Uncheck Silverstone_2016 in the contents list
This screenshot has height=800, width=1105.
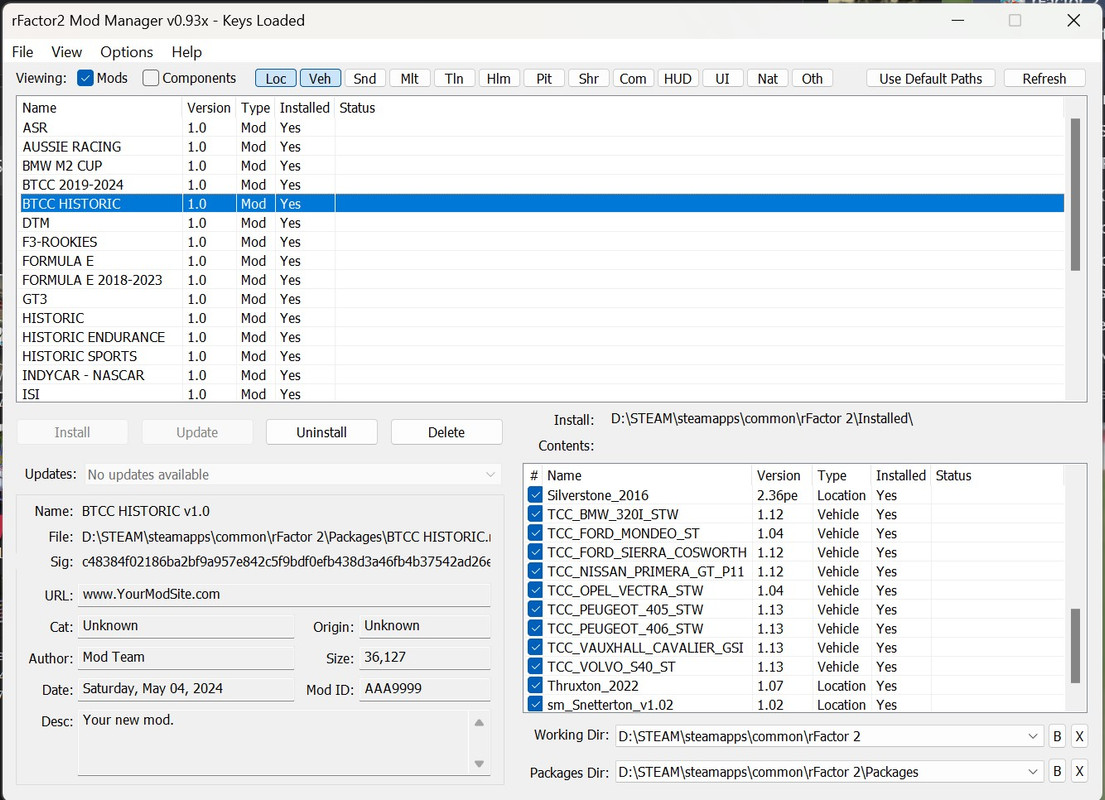[x=535, y=495]
